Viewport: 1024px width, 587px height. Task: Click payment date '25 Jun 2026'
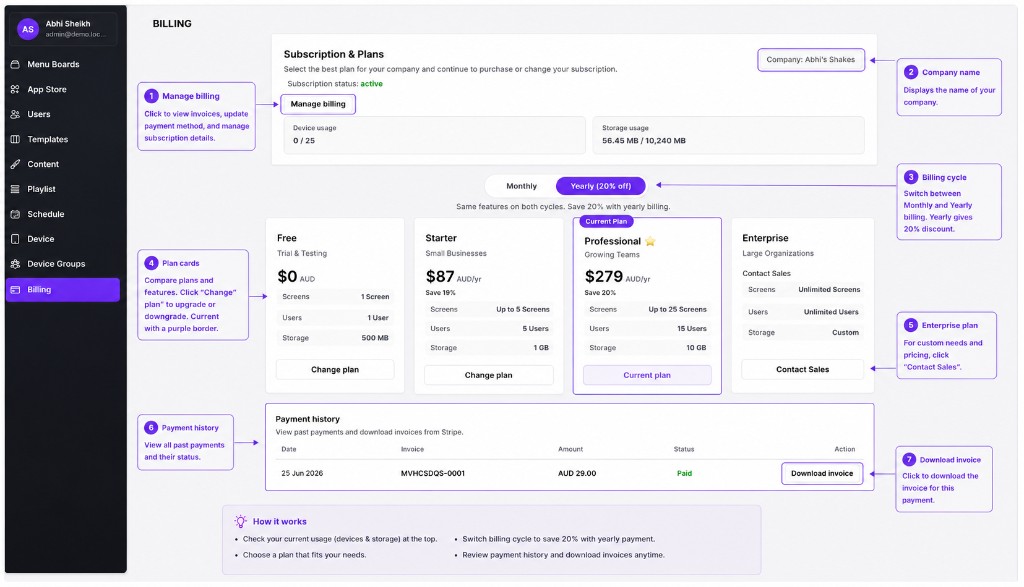tap(302, 473)
